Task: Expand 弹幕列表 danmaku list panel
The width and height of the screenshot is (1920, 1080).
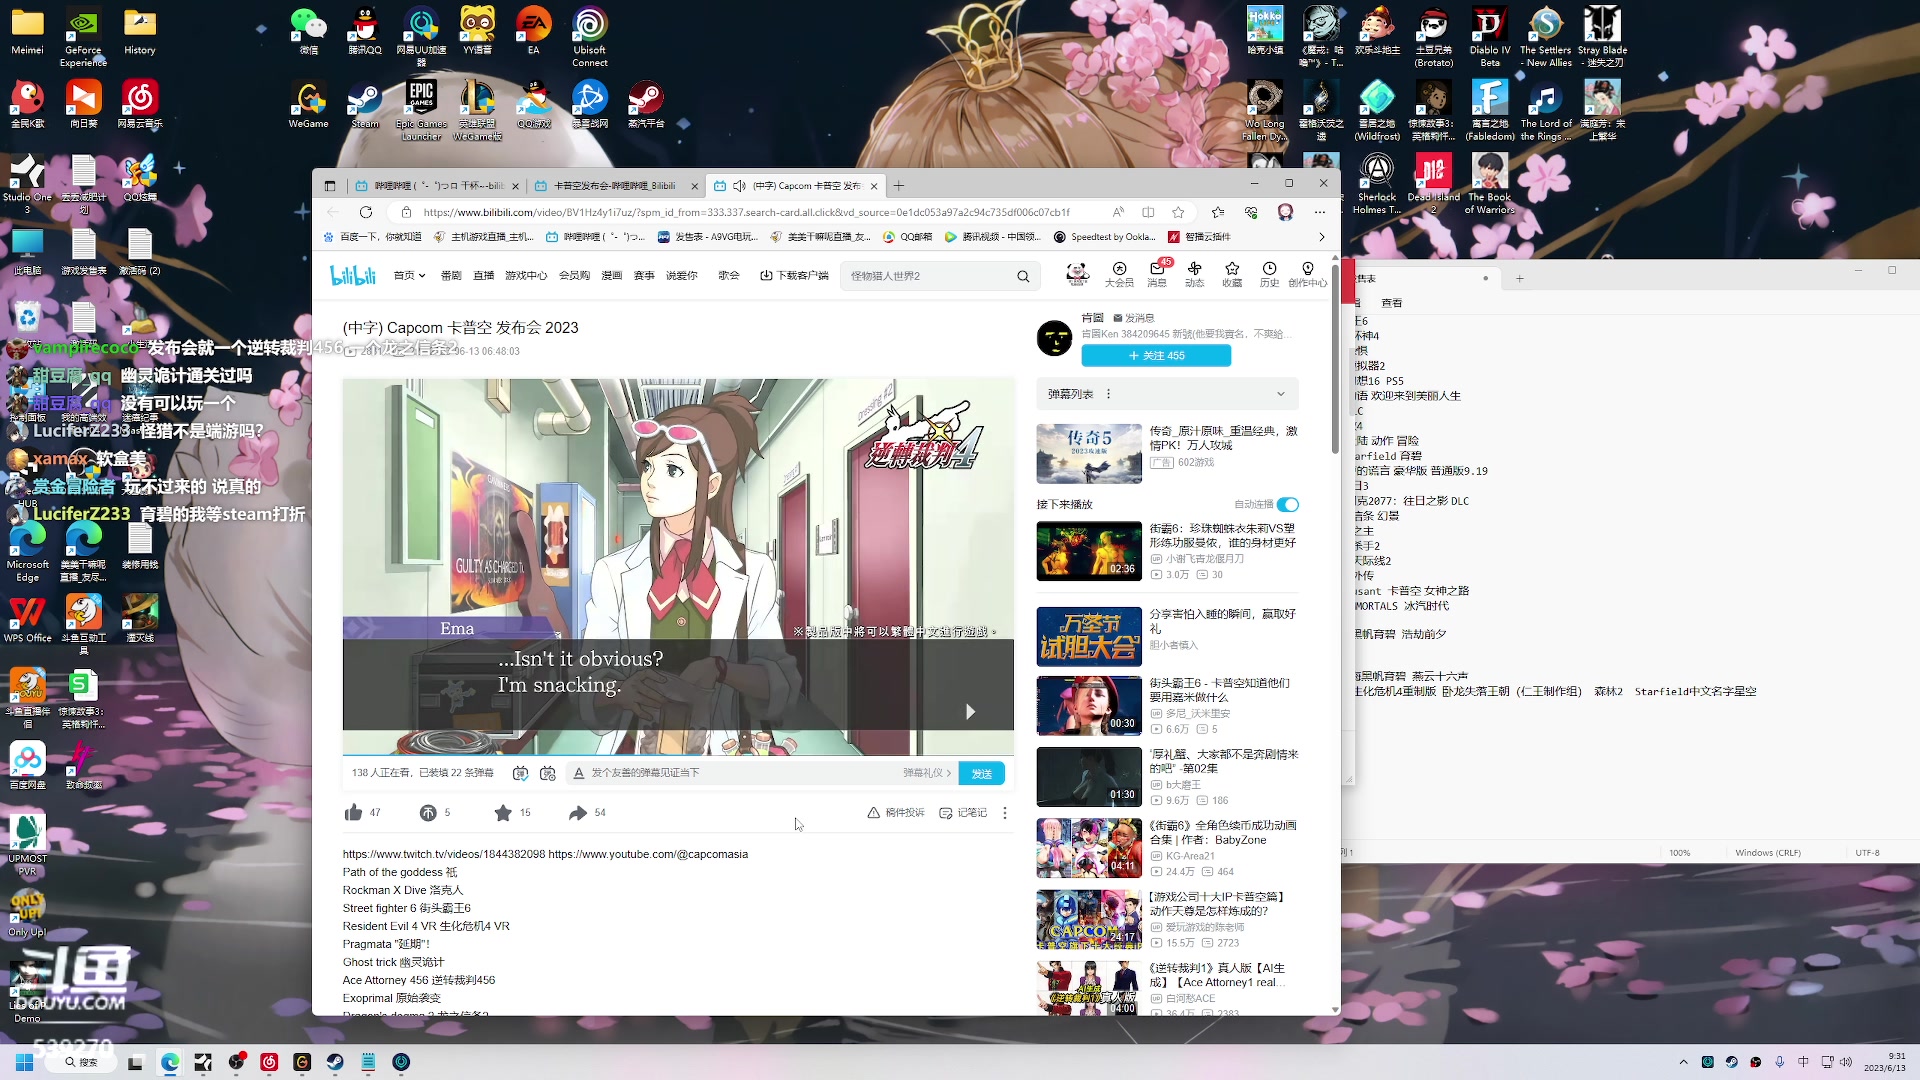Action: pyautogui.click(x=1281, y=394)
